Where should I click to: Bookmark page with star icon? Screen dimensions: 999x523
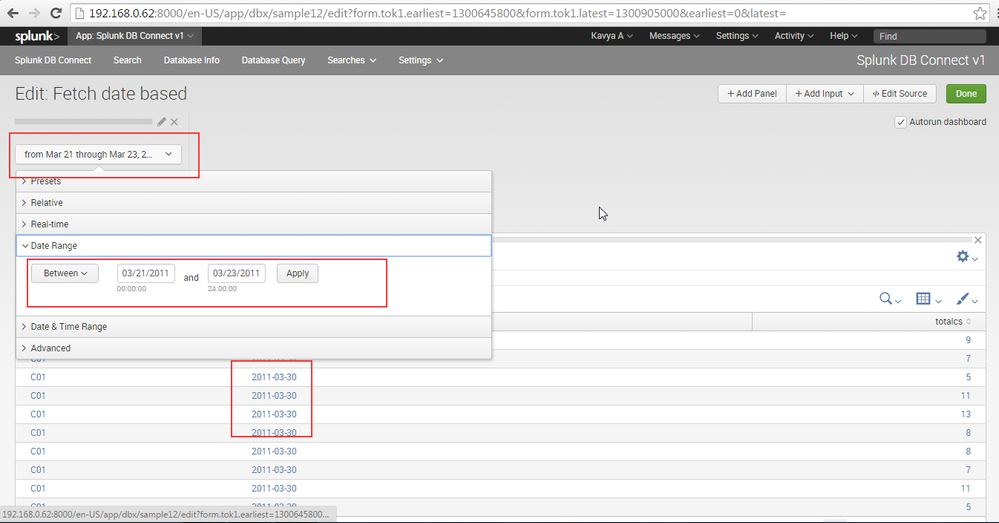tap(980, 13)
